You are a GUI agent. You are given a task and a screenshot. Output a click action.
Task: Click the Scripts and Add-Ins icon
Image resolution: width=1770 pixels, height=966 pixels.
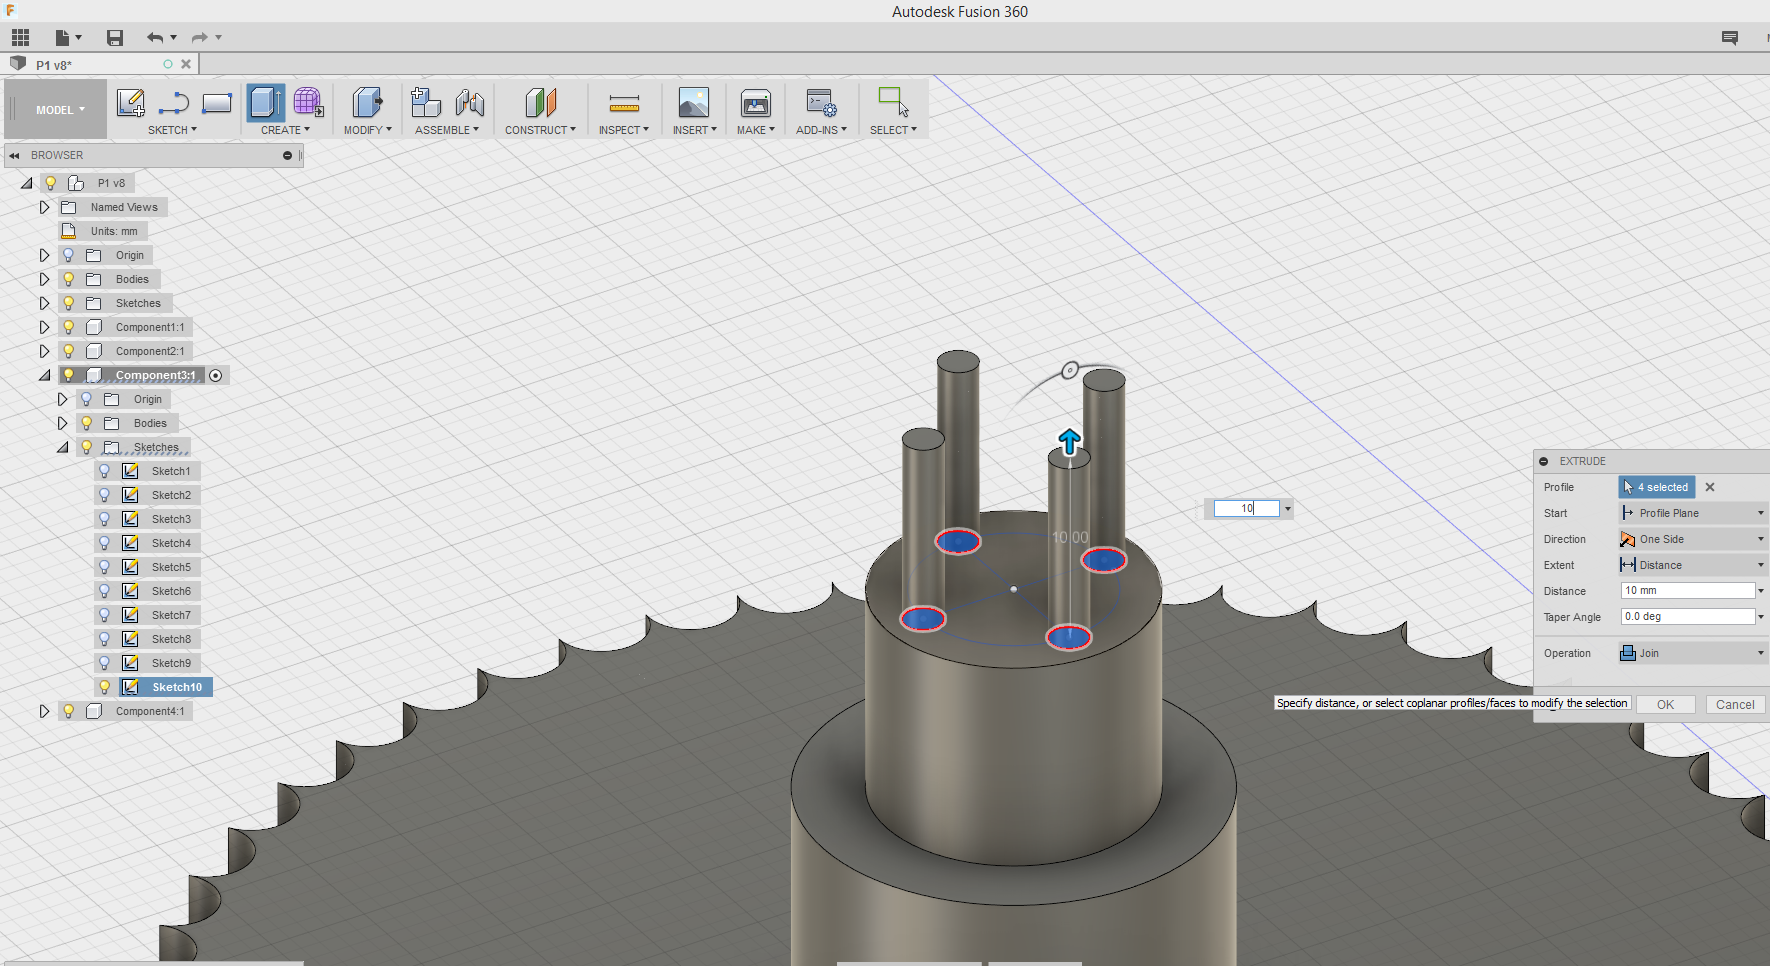(822, 102)
